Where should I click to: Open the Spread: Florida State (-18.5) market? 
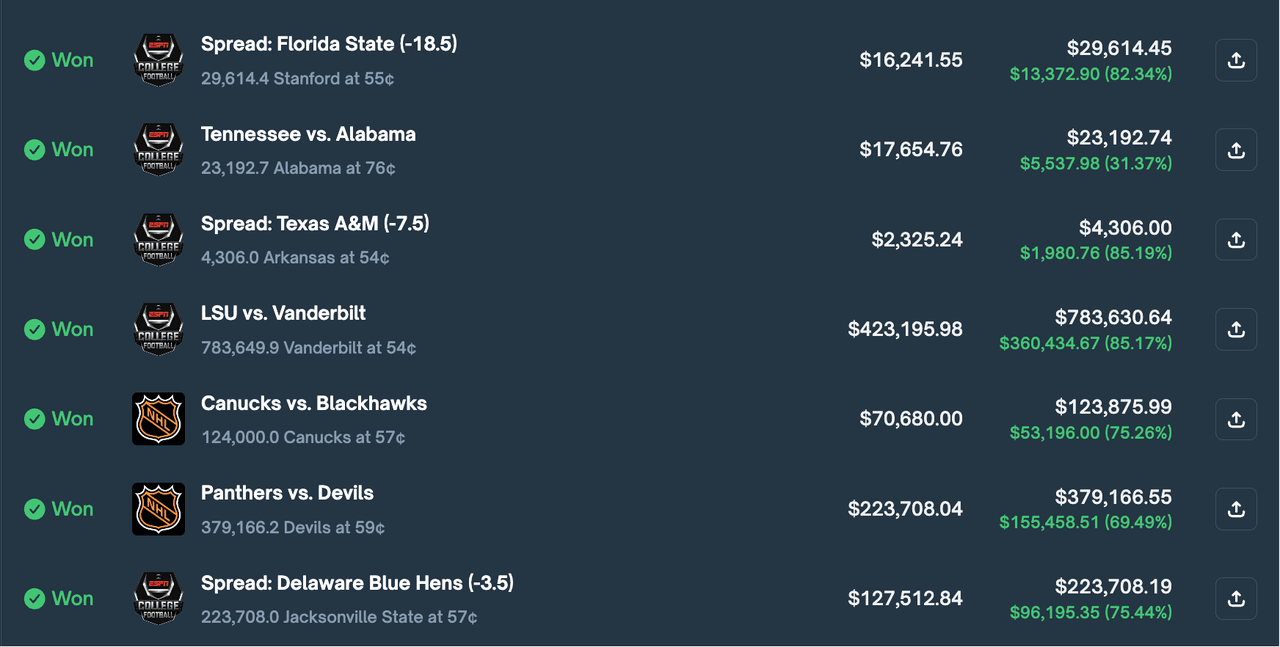(329, 44)
